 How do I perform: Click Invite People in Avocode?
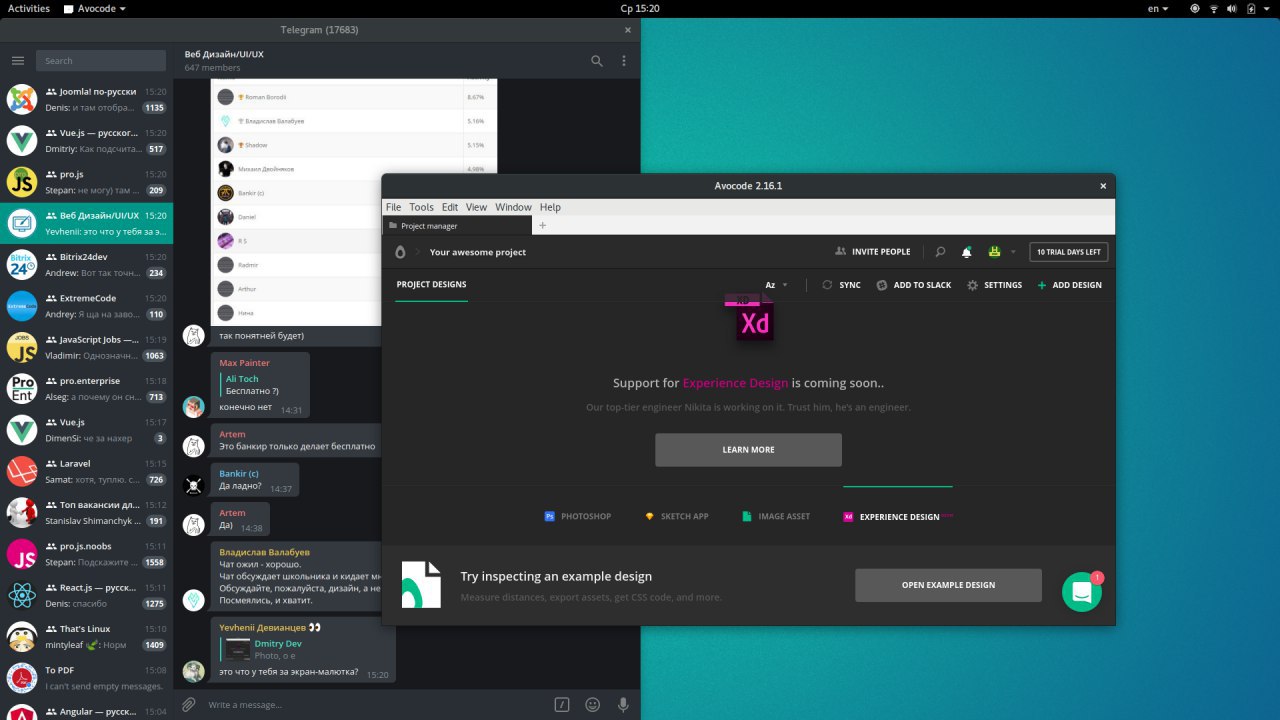click(x=873, y=252)
